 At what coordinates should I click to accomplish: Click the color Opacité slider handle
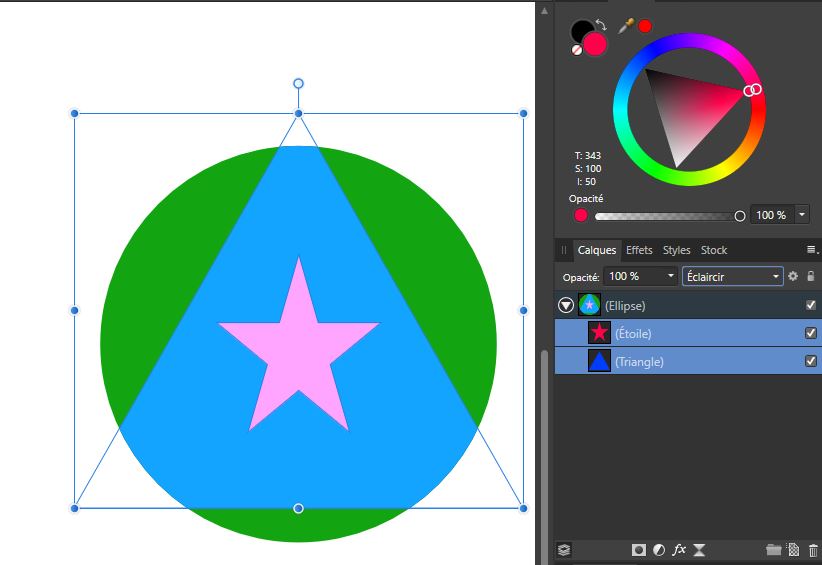pos(740,216)
